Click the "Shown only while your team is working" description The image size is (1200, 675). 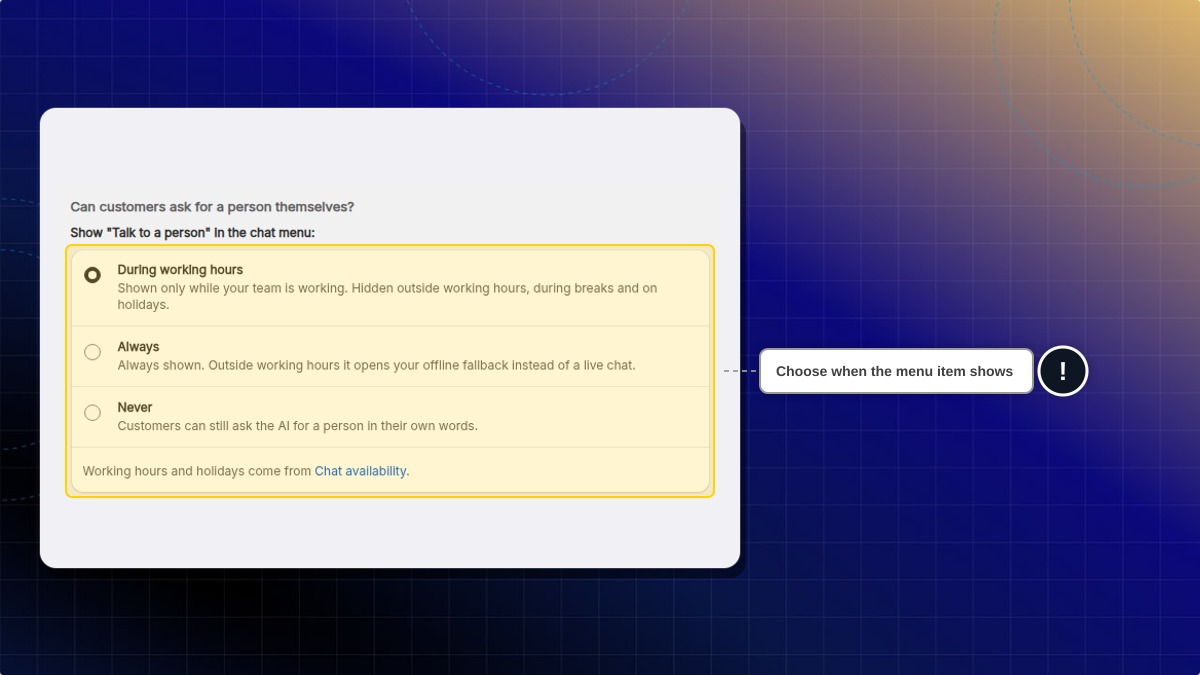[388, 296]
